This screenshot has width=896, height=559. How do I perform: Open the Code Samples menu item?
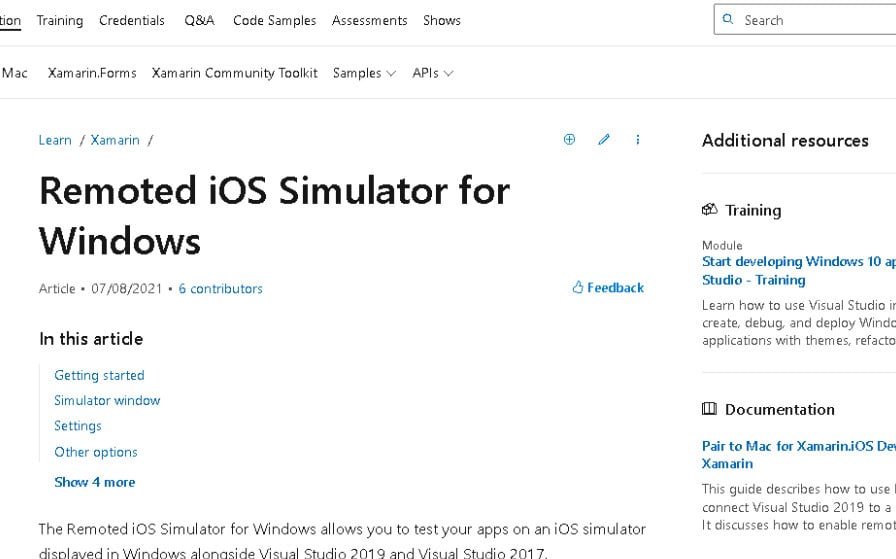click(274, 21)
